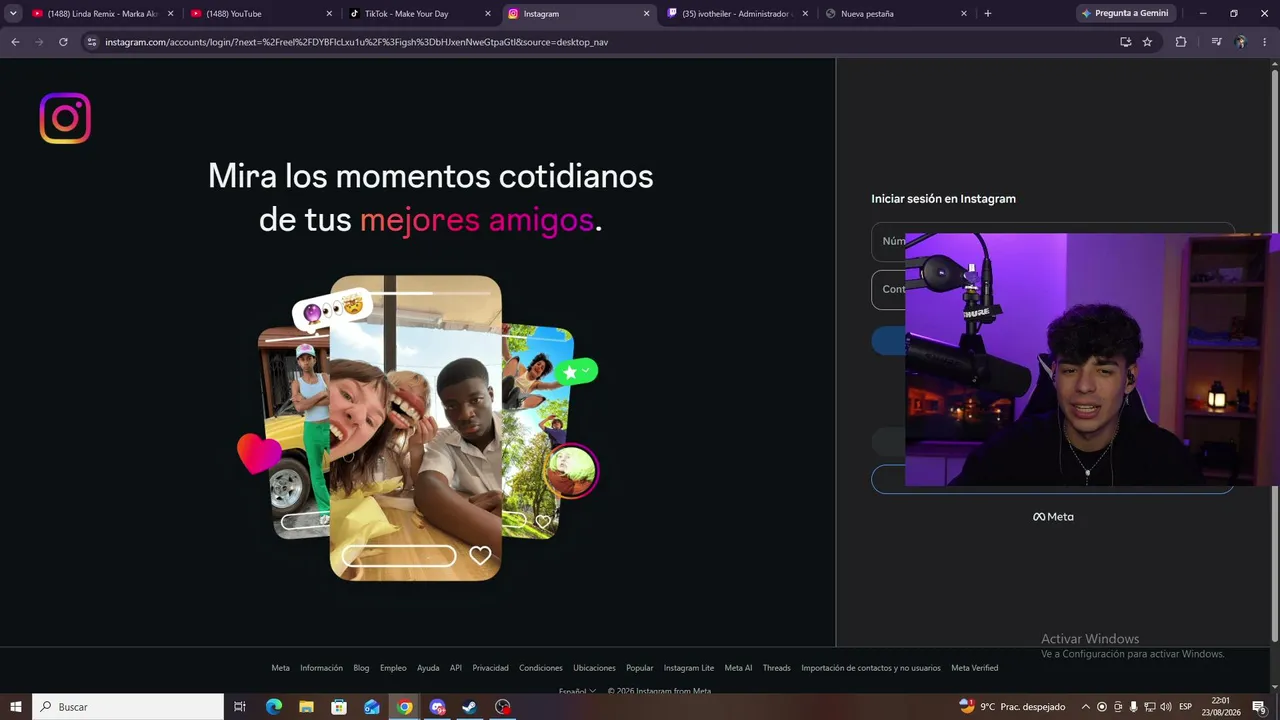Click the microphone tray icon
The width and height of the screenshot is (1280, 720).
(1134, 707)
